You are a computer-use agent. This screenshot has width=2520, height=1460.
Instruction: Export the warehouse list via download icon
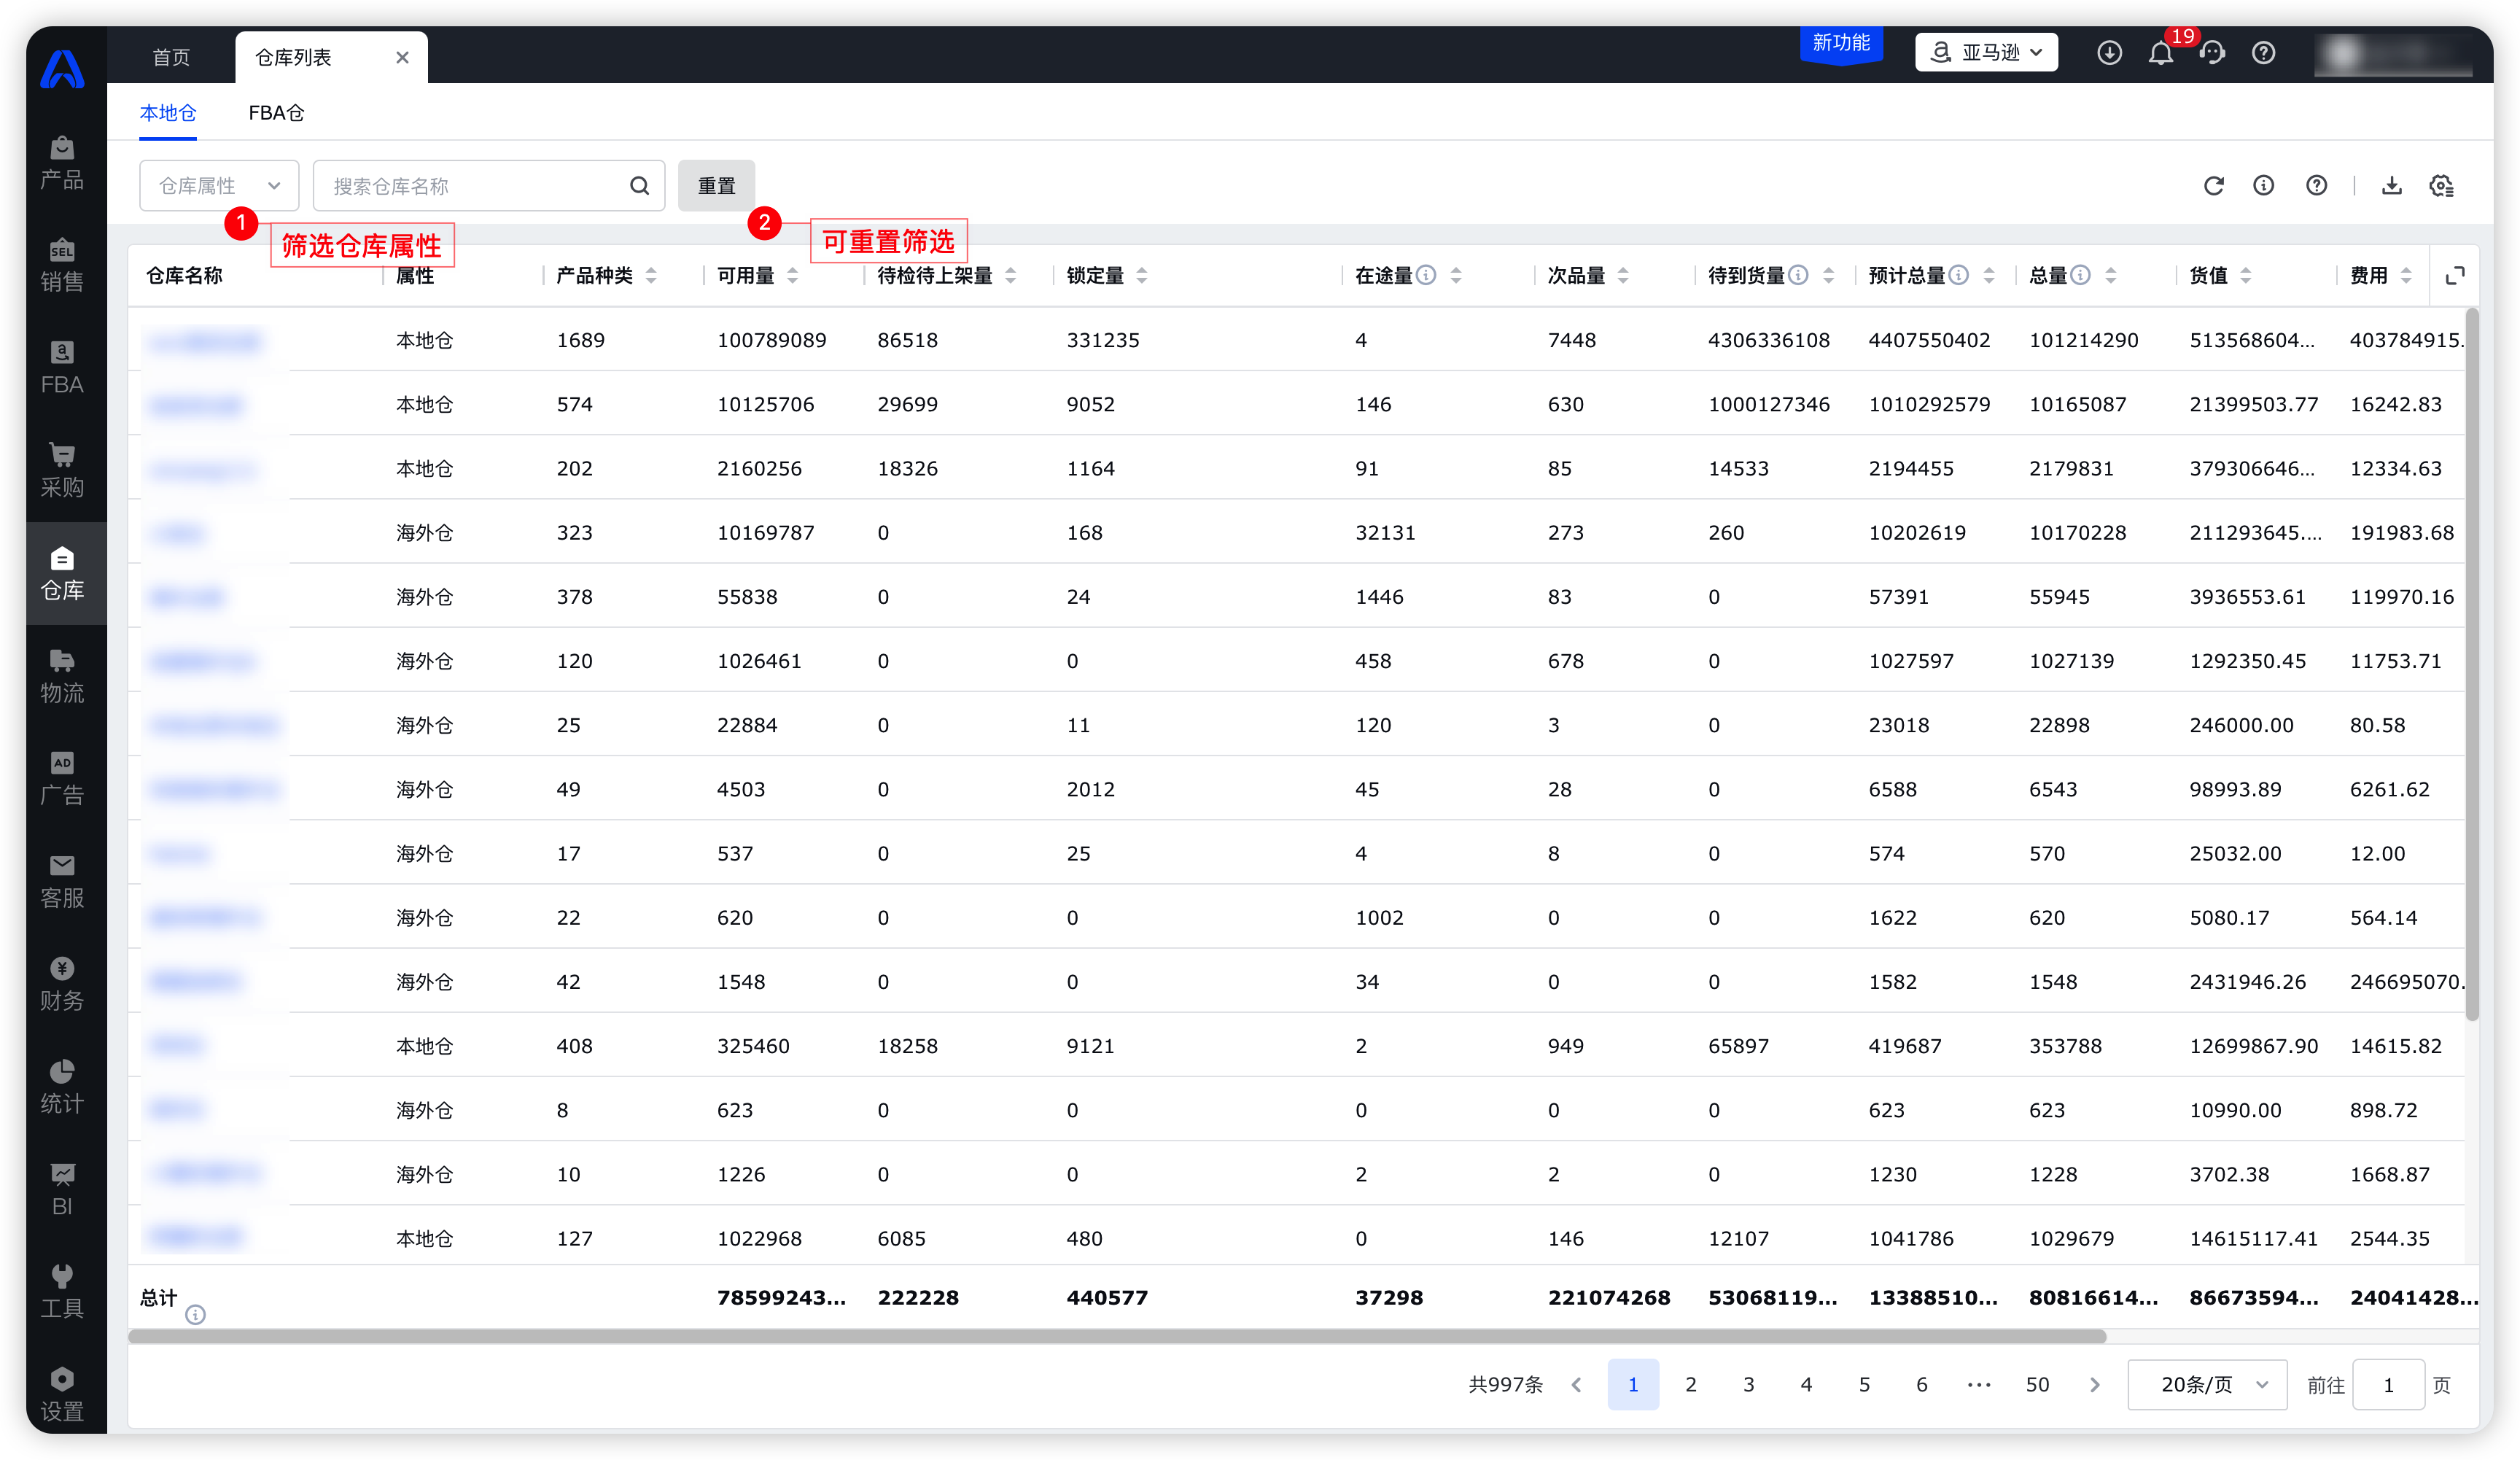click(2392, 186)
